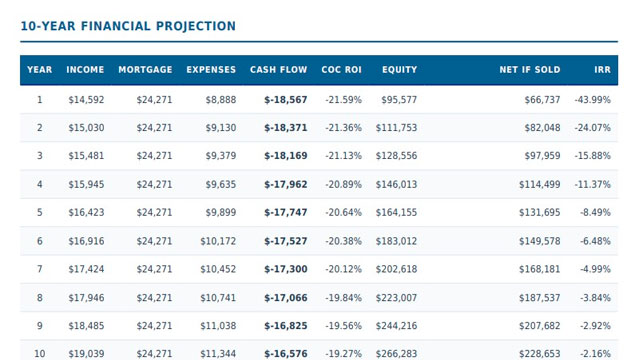Click year 4 net if sold $114,499
640x360 pixels.
(x=539, y=184)
